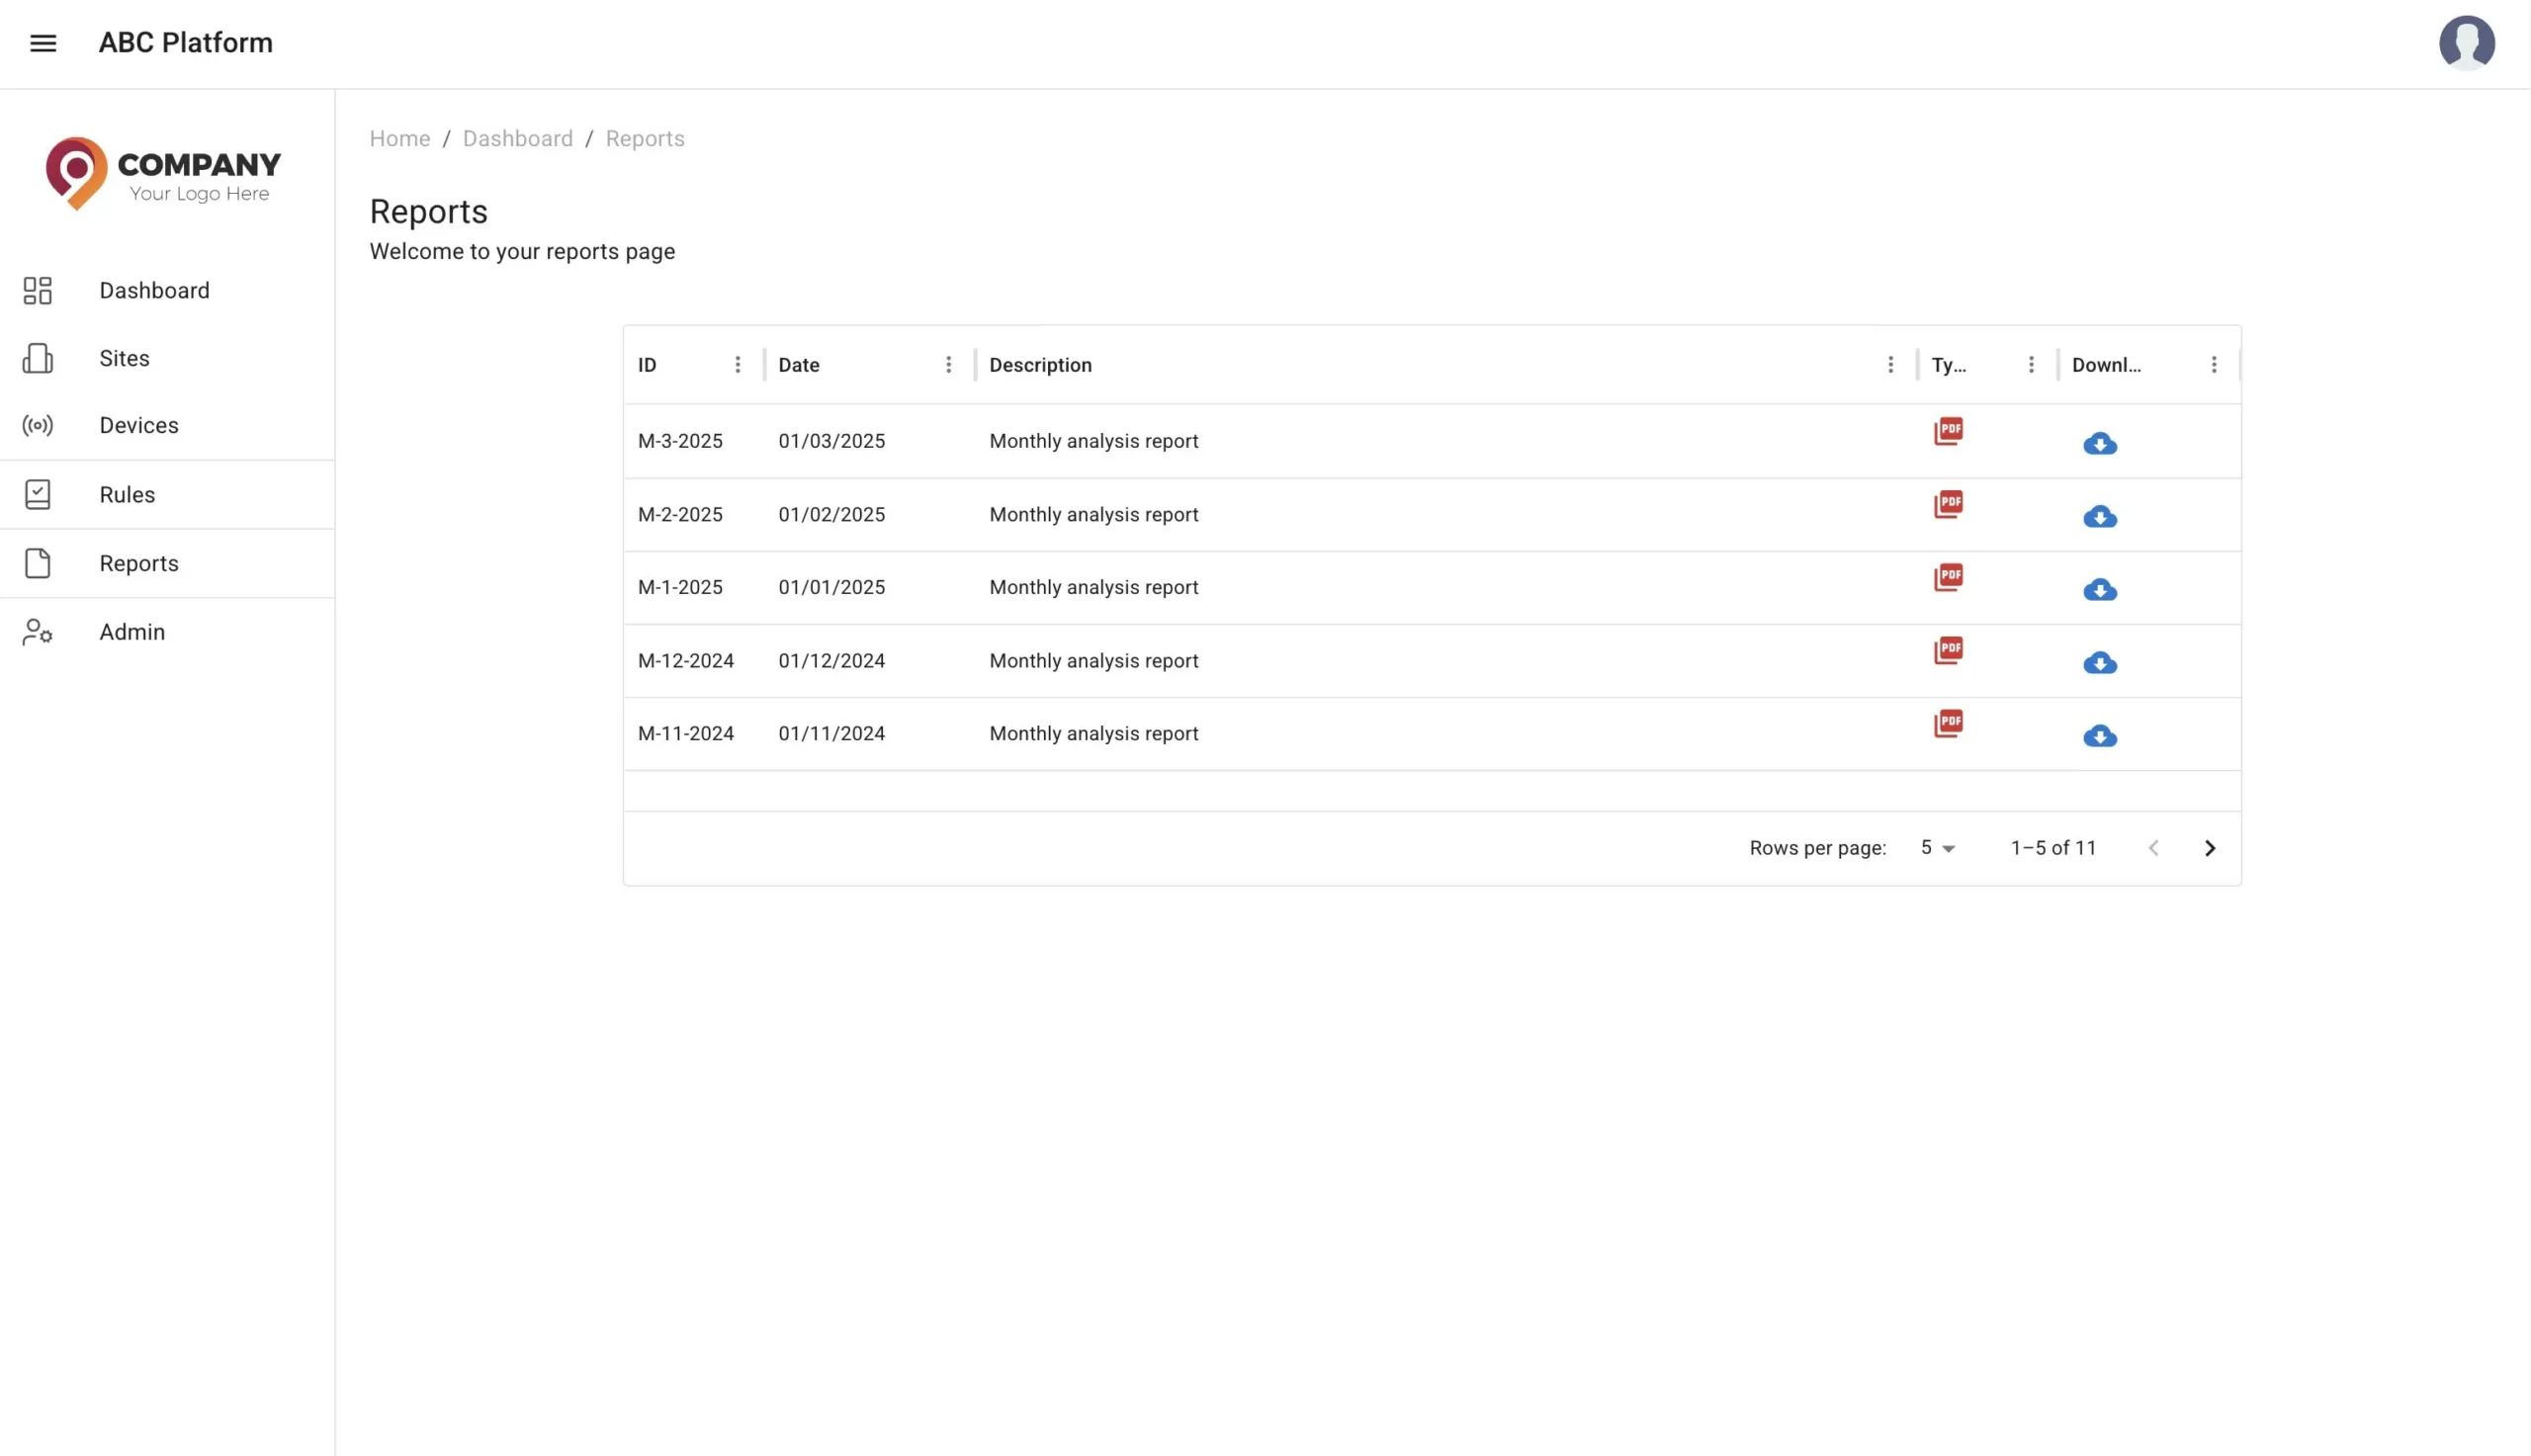Go to Home breadcrumb link

pyautogui.click(x=400, y=139)
